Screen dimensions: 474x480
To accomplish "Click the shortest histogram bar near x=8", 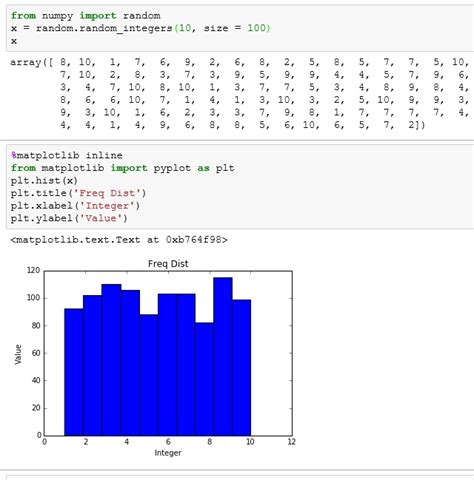I will tap(204, 379).
